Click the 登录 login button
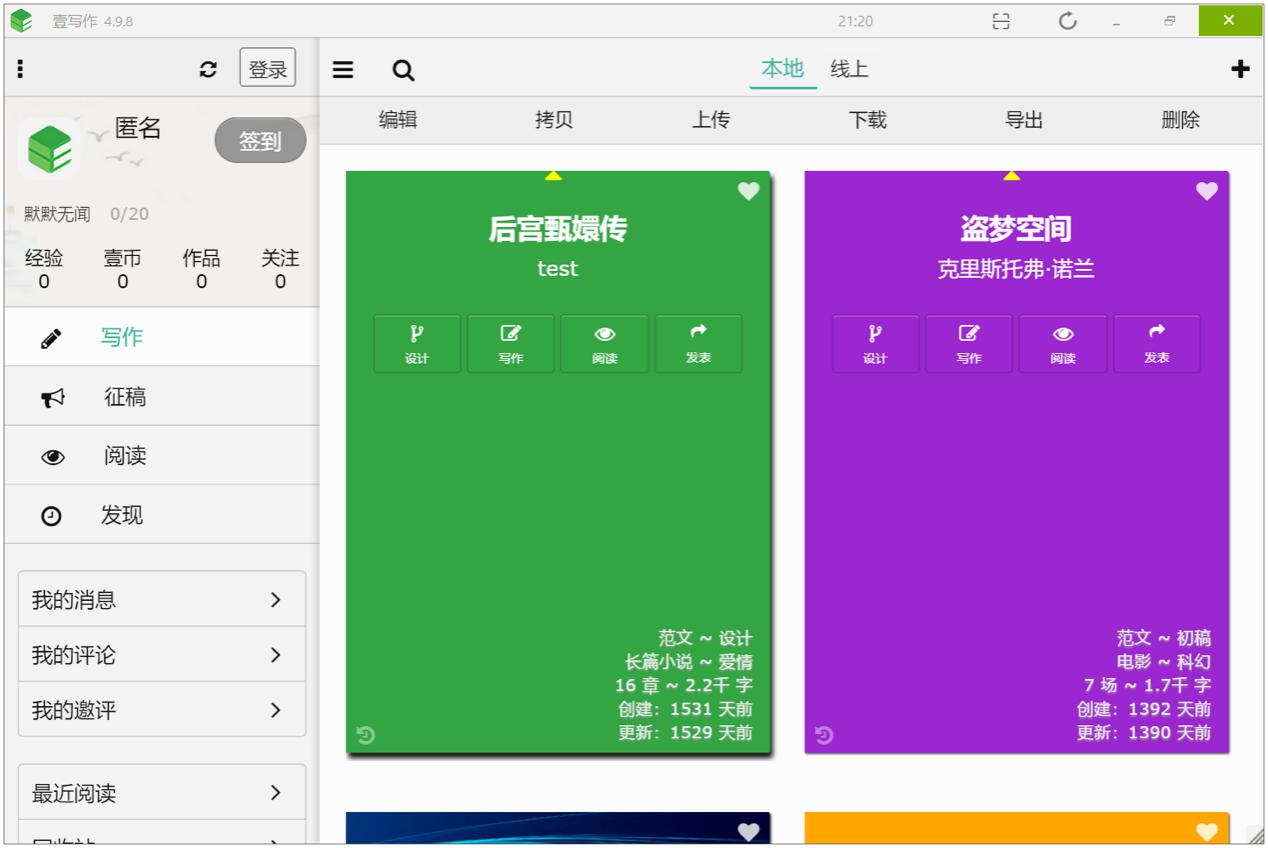Viewport: 1268px width, 848px height. tap(268, 69)
